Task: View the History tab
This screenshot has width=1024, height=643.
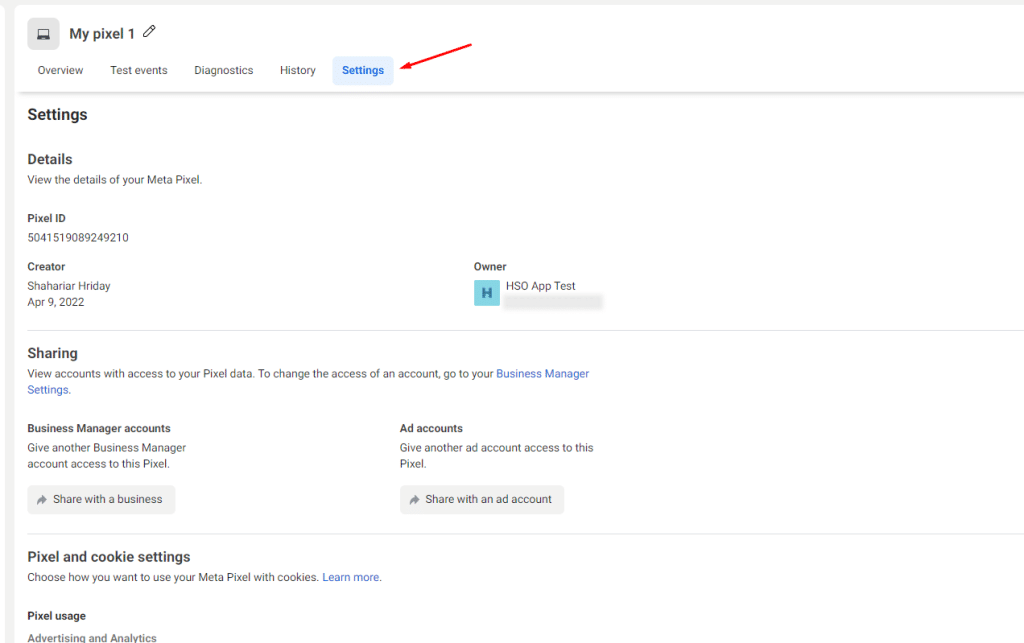Action: (297, 70)
